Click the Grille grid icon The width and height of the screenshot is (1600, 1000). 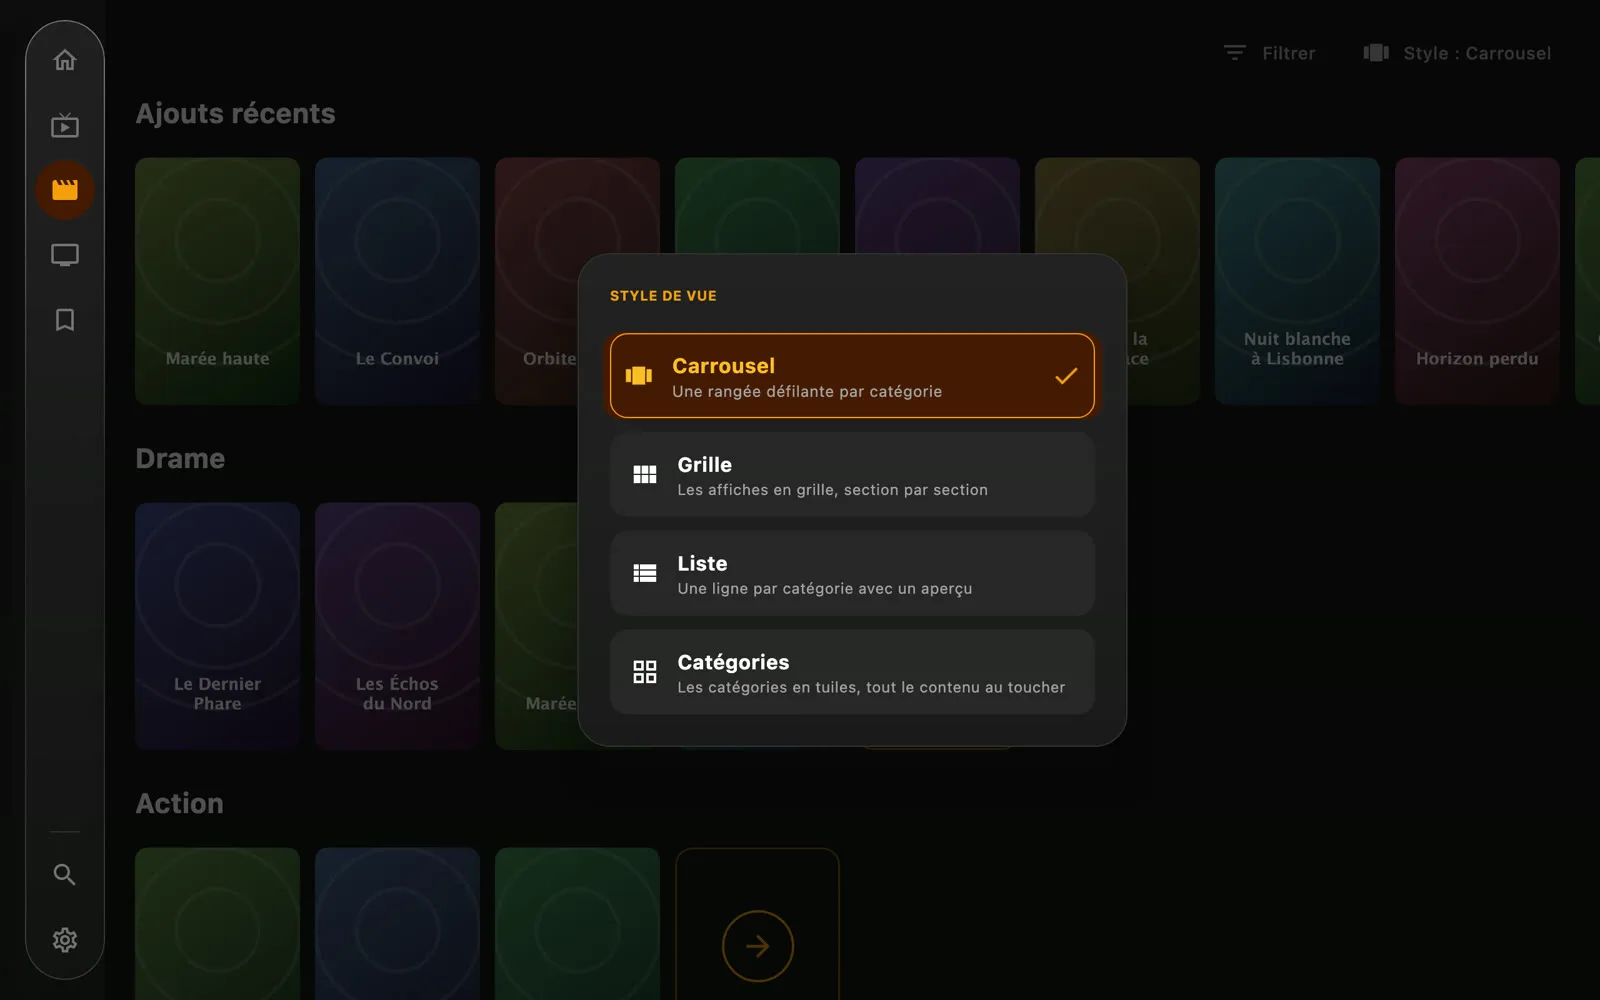coord(645,475)
